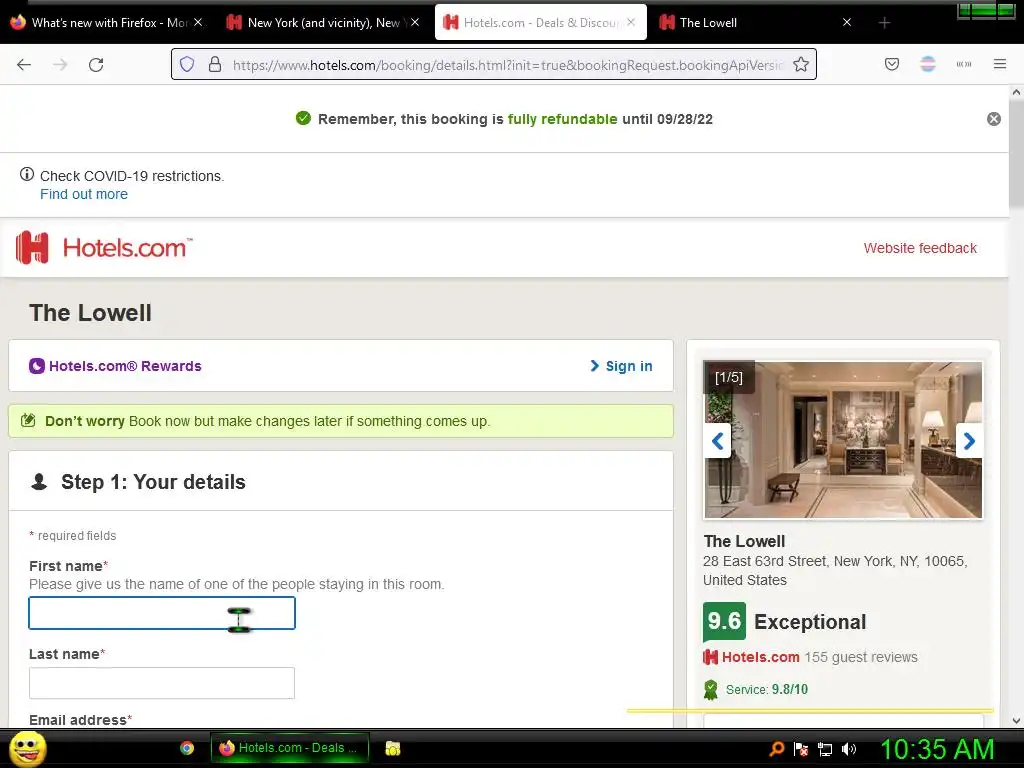Focus the First name input field
The width and height of the screenshot is (1024, 768).
(x=162, y=613)
